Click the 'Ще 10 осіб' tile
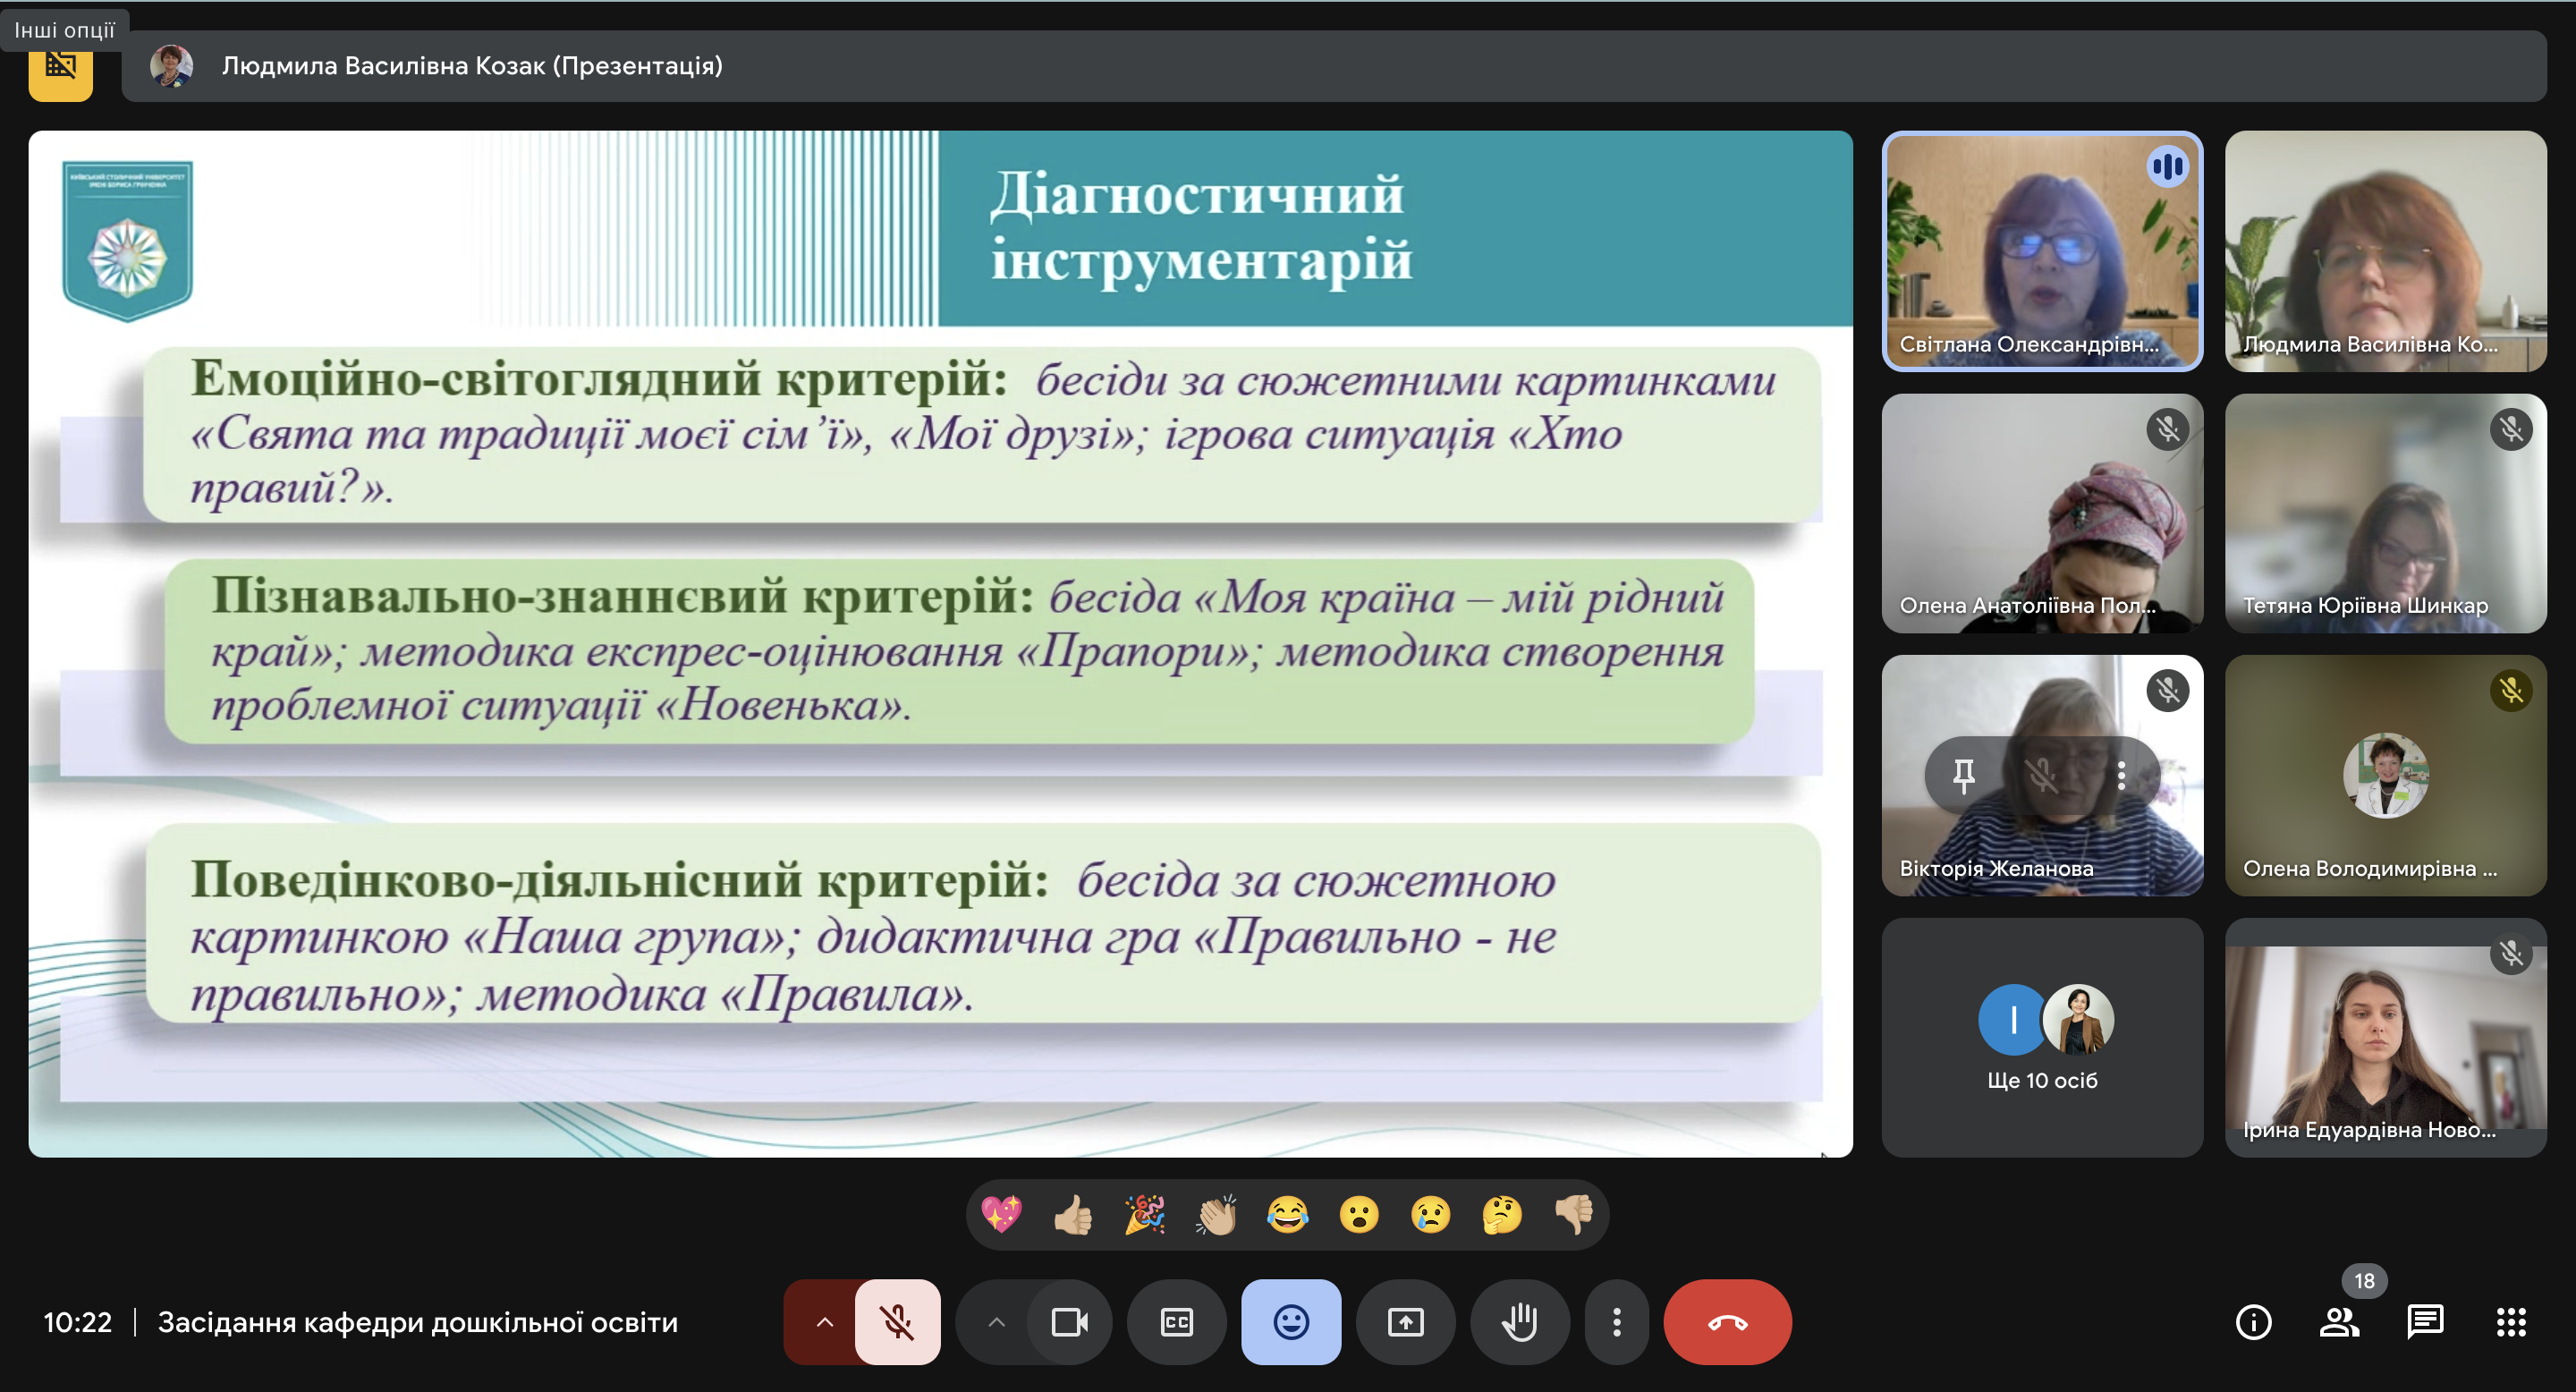Image resolution: width=2576 pixels, height=1392 pixels. [x=2041, y=1037]
